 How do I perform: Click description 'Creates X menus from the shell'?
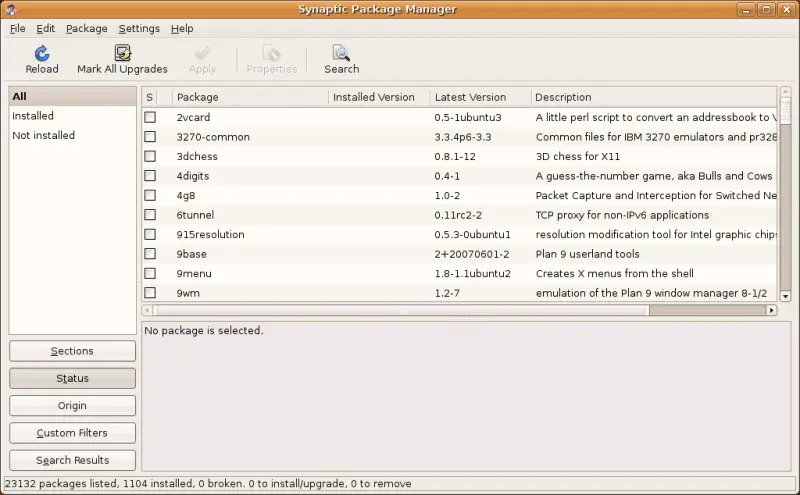click(x=615, y=274)
